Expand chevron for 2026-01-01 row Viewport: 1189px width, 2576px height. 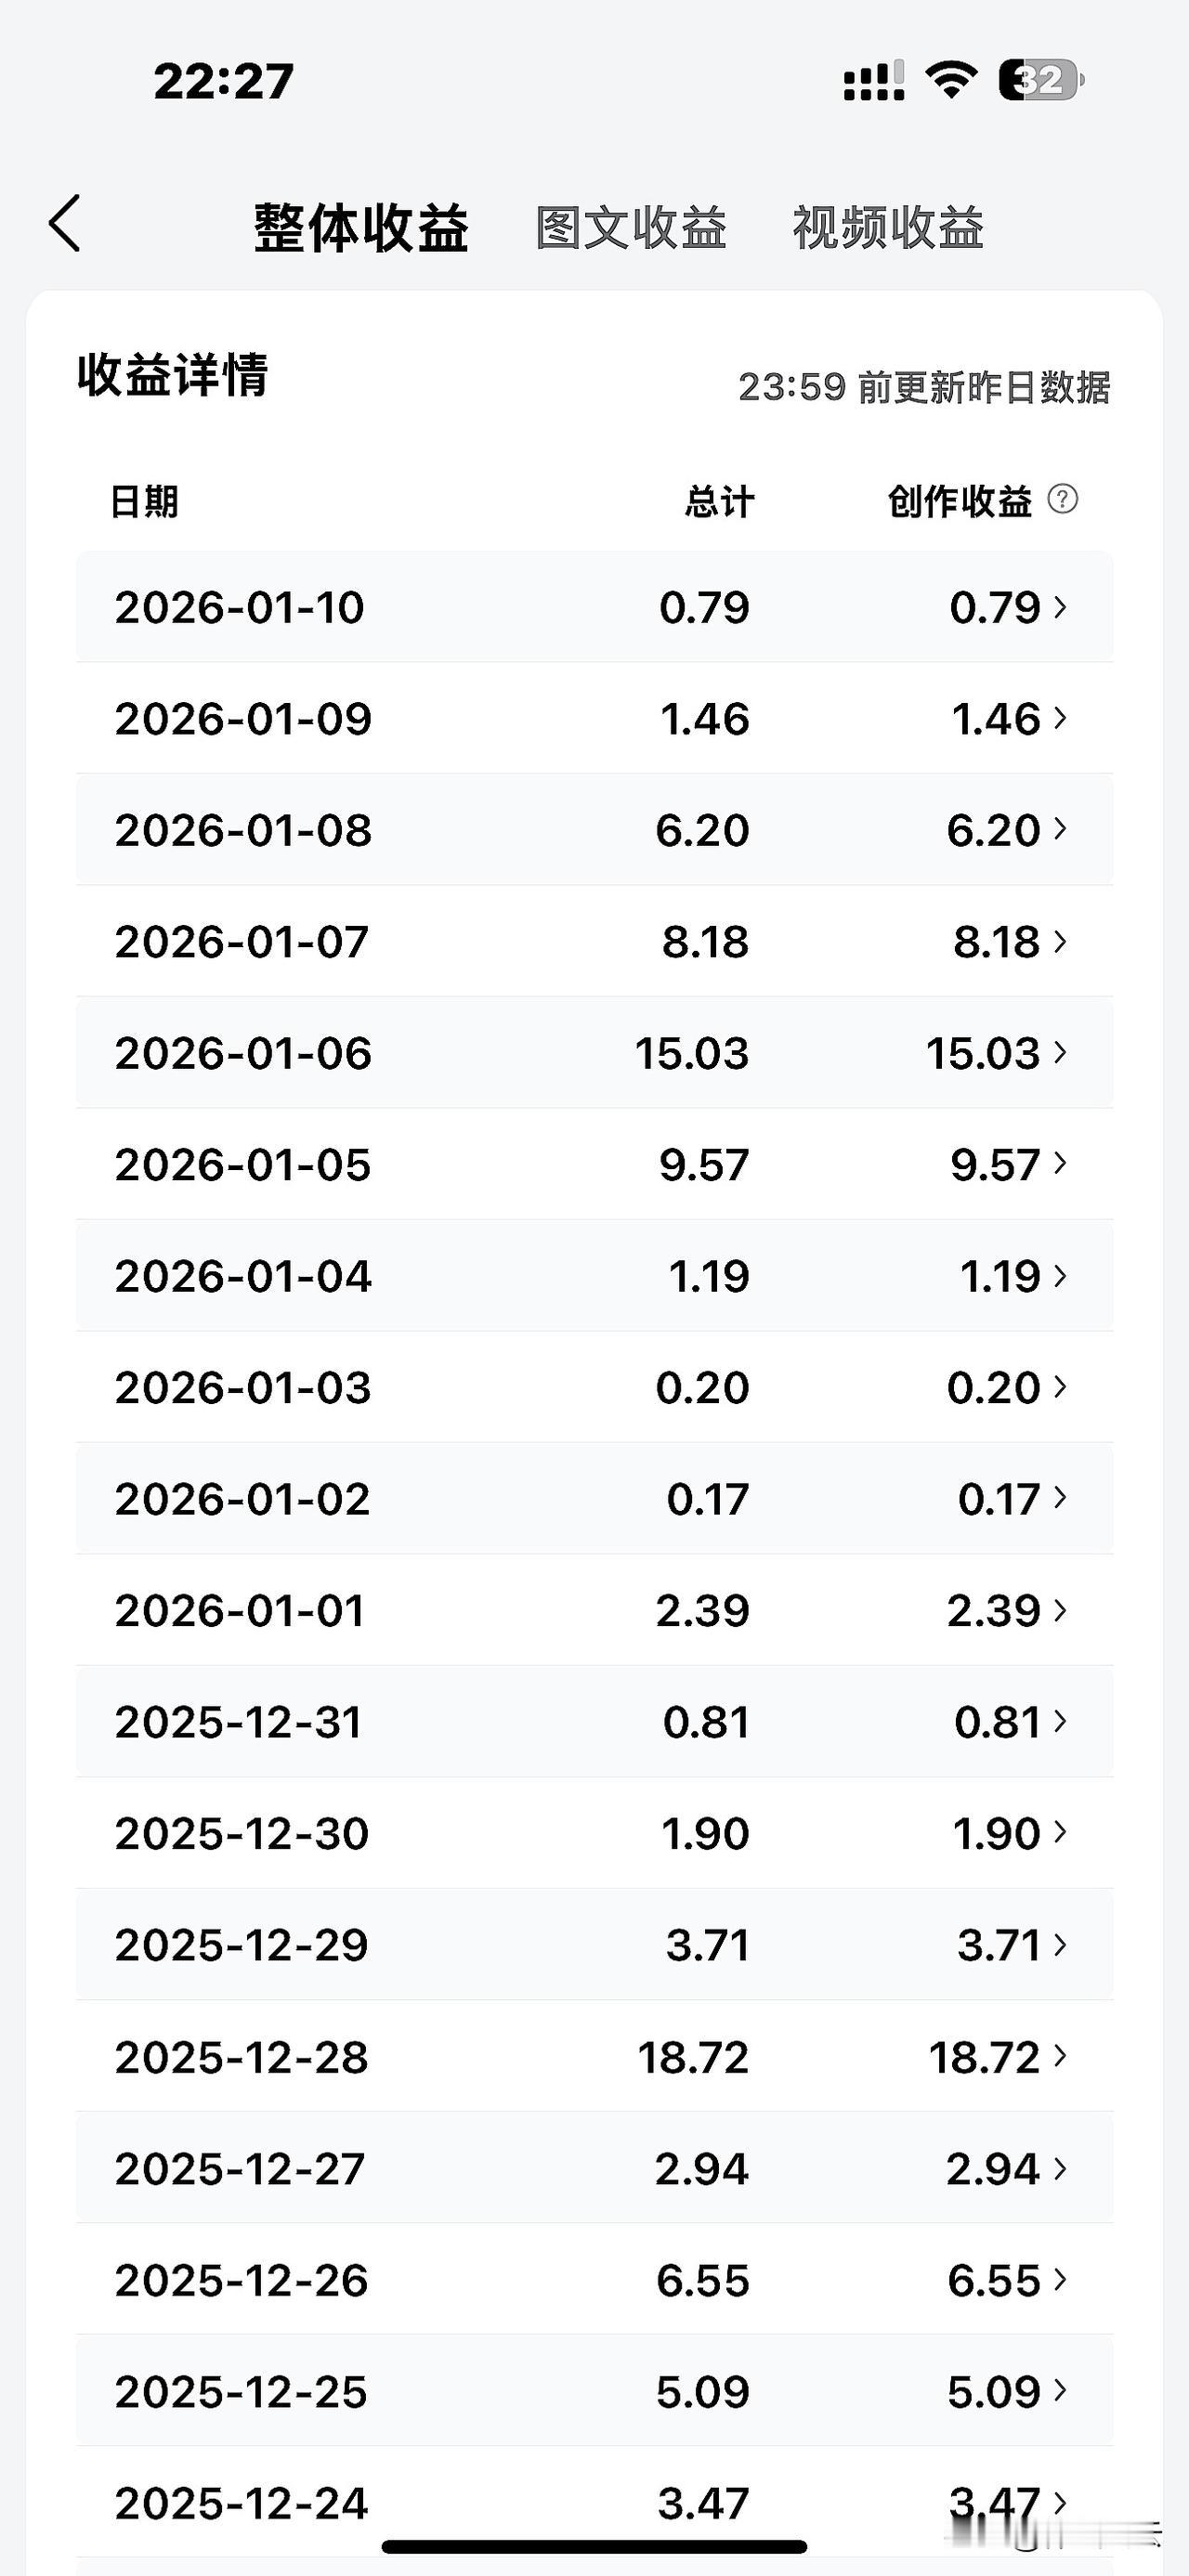1061,1610
